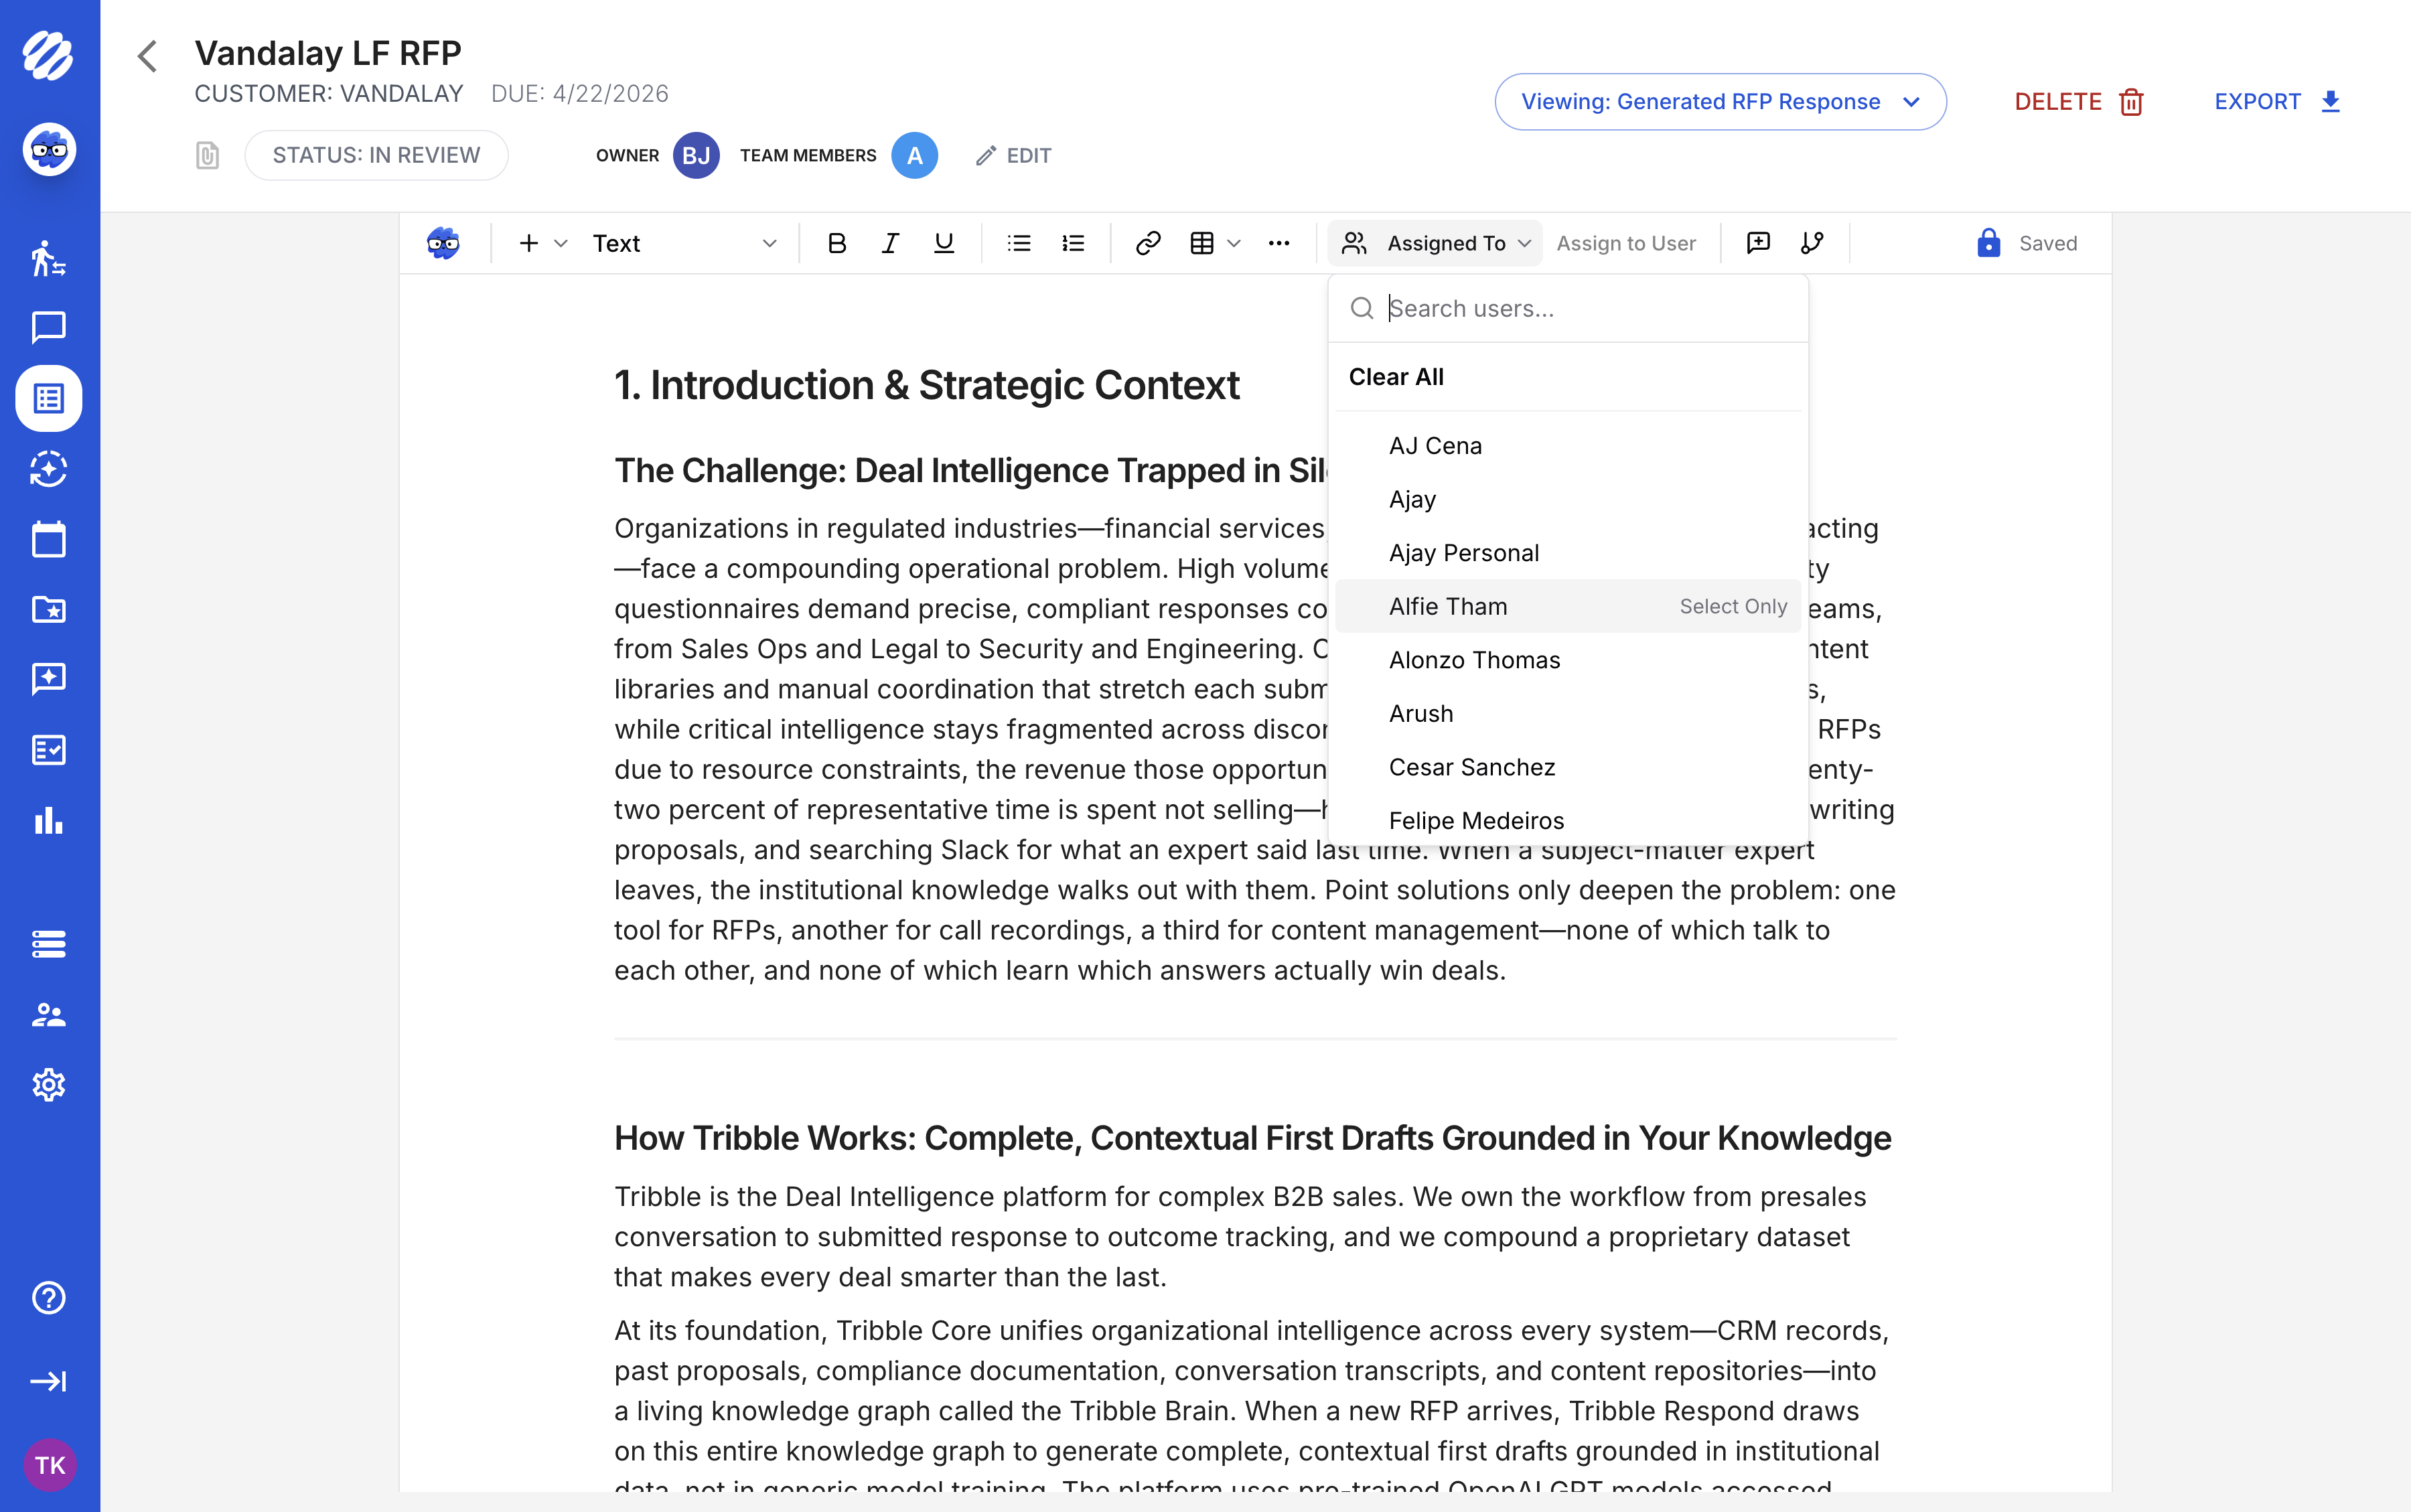The image size is (2411, 1512).
Task: Add a comment with the comment-plus icon
Action: [1758, 243]
